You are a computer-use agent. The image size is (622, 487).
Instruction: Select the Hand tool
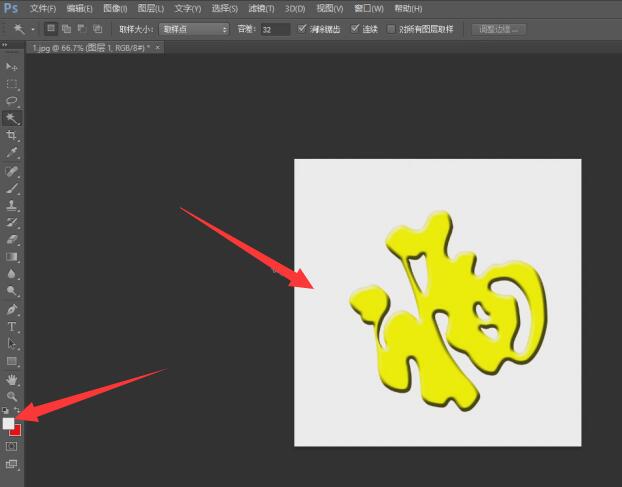tap(12, 380)
